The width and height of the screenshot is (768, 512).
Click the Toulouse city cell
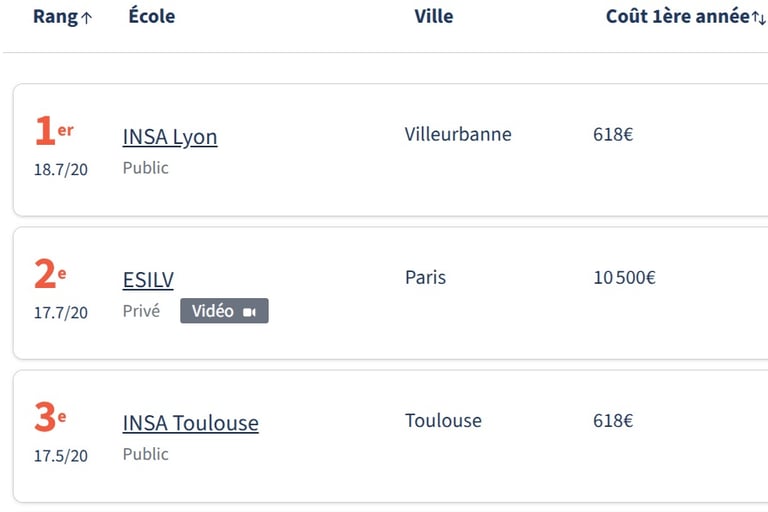click(x=443, y=421)
